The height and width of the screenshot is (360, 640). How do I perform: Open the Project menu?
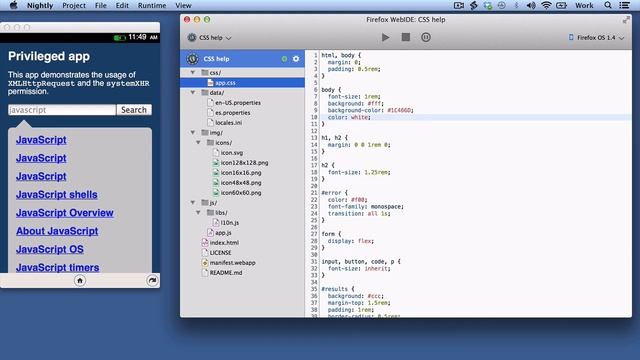[74, 5]
